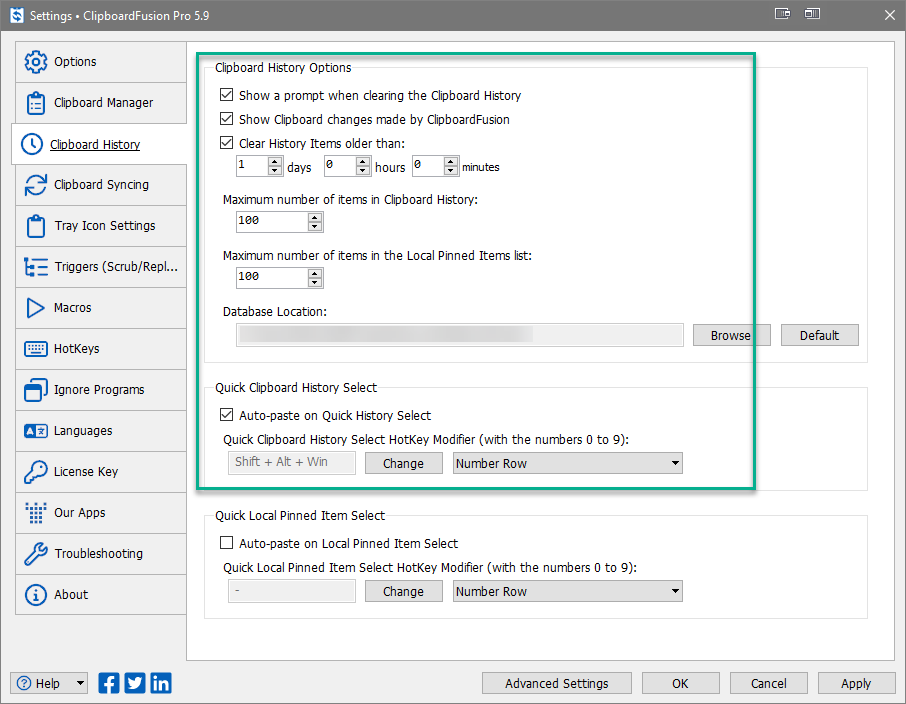
Task: Reset database location with Default button
Action: point(819,335)
